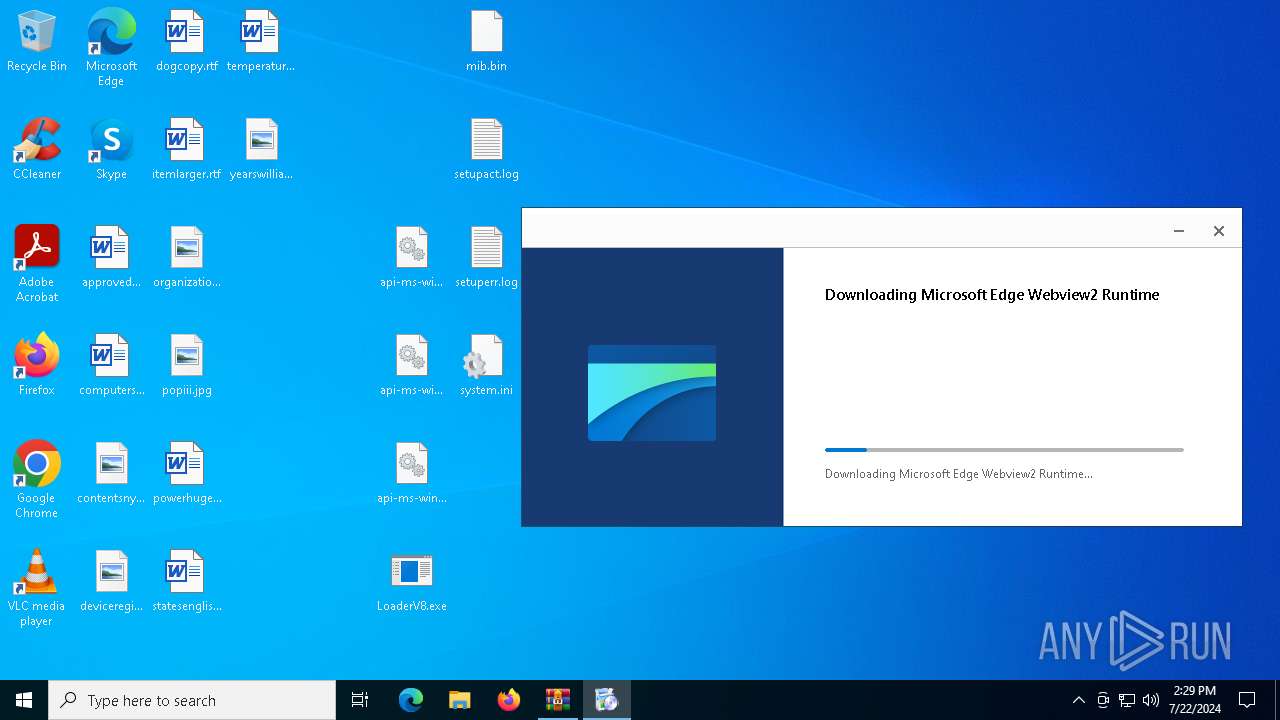
Task: Open the volume control tray icon
Action: (1151, 700)
